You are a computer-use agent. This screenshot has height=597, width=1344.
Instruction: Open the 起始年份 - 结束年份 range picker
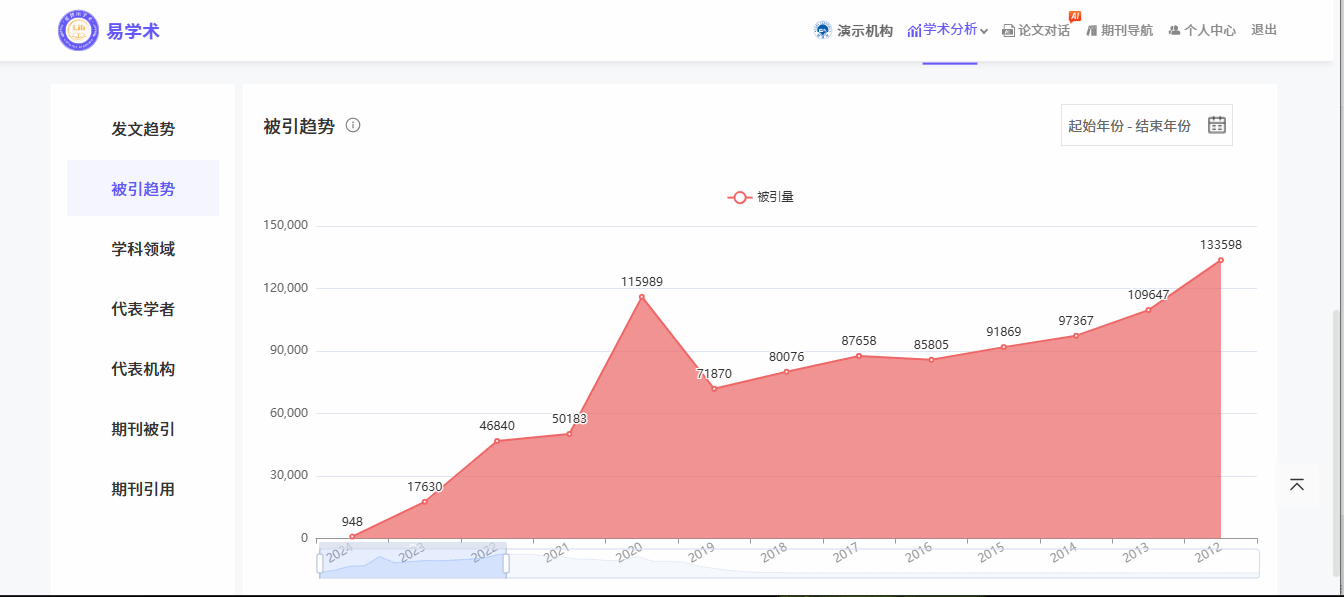click(1129, 126)
